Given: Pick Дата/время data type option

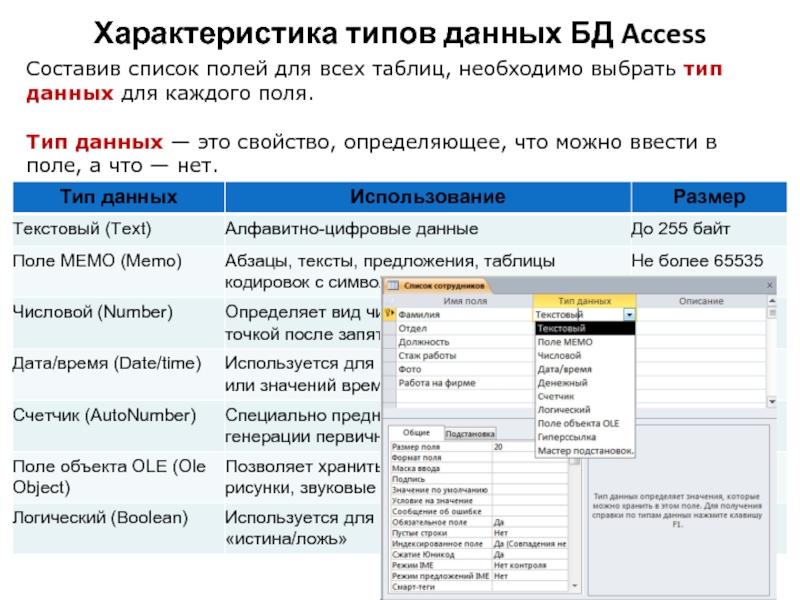Looking at the screenshot, I should point(563,369).
